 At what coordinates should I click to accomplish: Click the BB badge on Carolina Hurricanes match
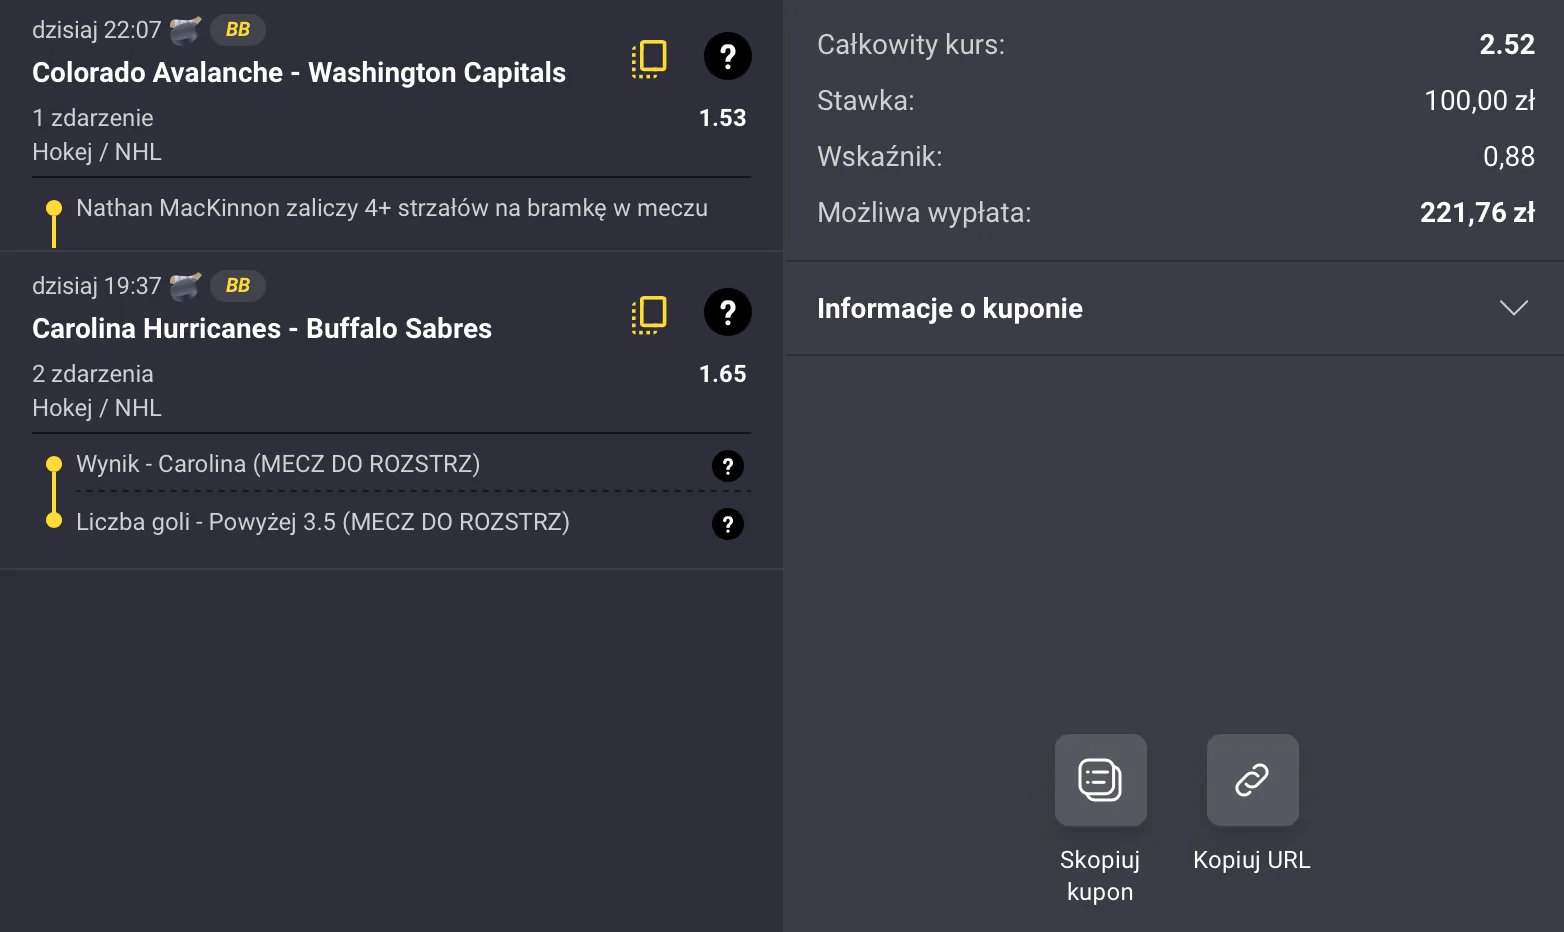(237, 286)
